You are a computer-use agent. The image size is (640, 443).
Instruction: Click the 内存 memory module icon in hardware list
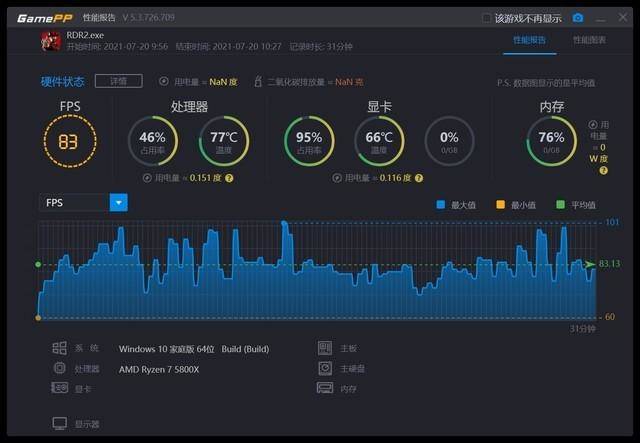pyautogui.click(x=325, y=387)
